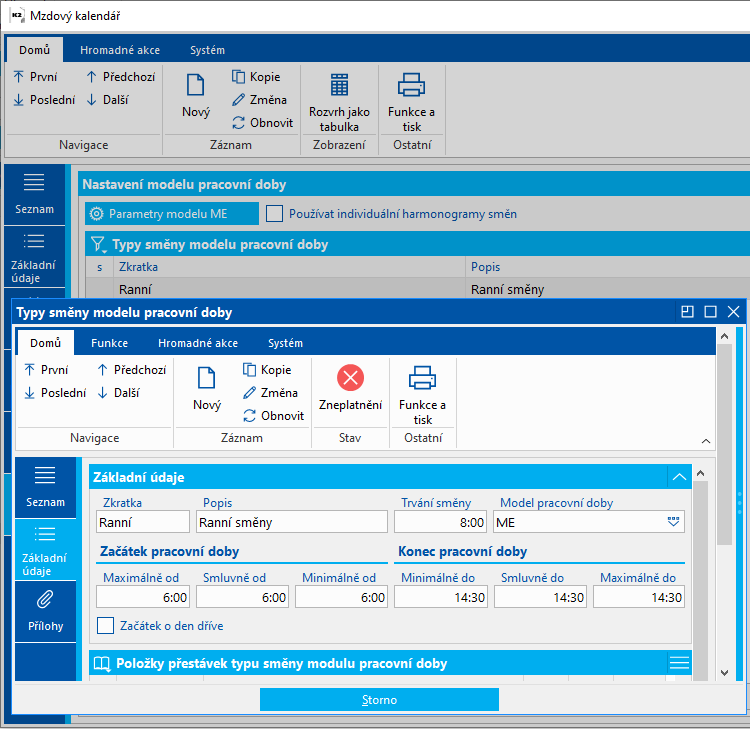The width and height of the screenshot is (750, 729).
Task: Open the Systém tab in main window
Action: tap(208, 50)
